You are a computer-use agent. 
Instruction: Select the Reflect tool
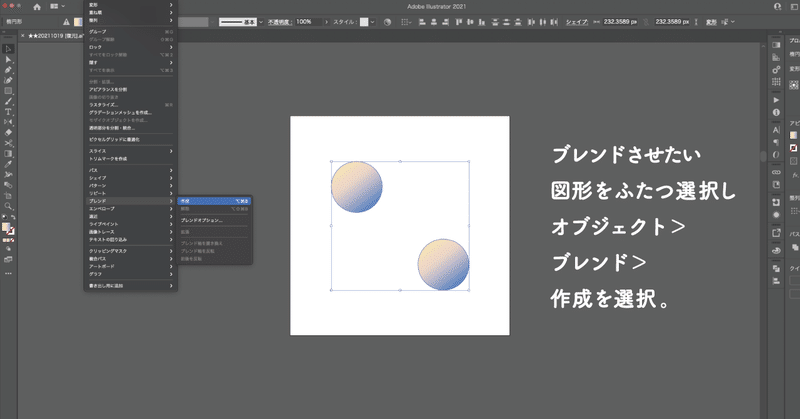pos(8,122)
